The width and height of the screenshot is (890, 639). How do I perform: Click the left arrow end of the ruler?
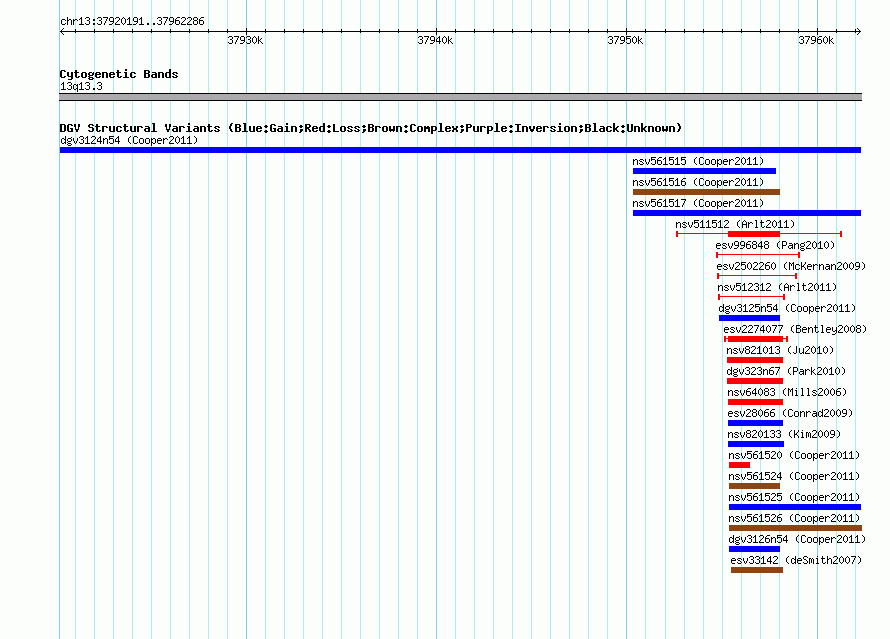[62, 32]
